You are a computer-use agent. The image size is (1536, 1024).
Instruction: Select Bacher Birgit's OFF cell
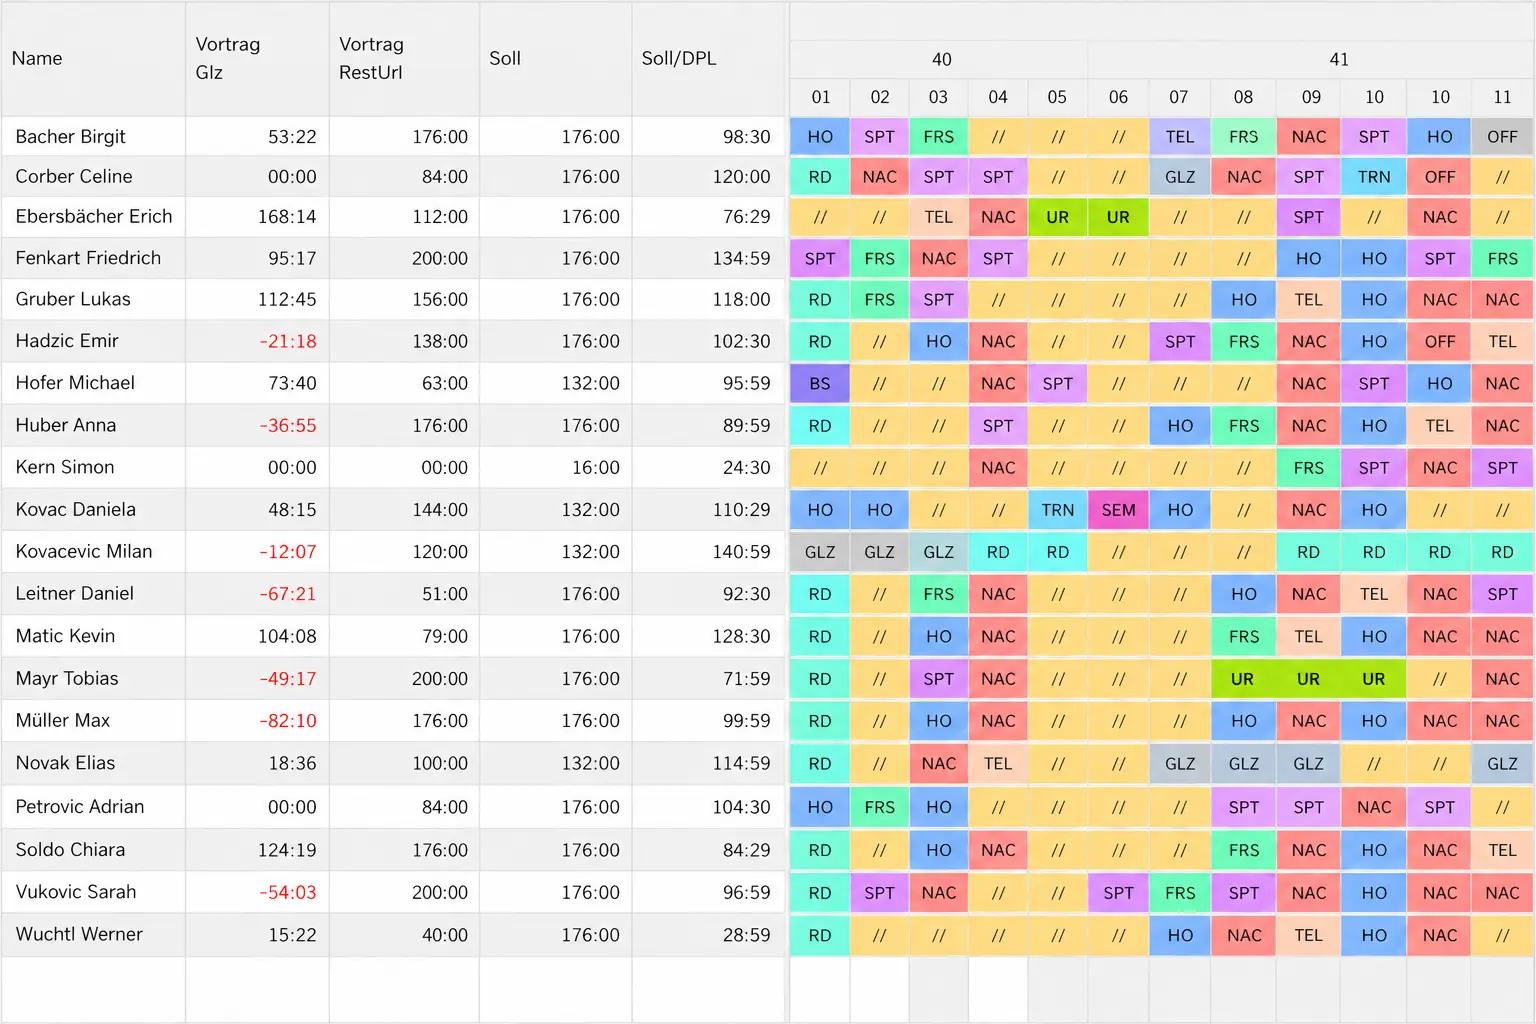pyautogui.click(x=1502, y=137)
